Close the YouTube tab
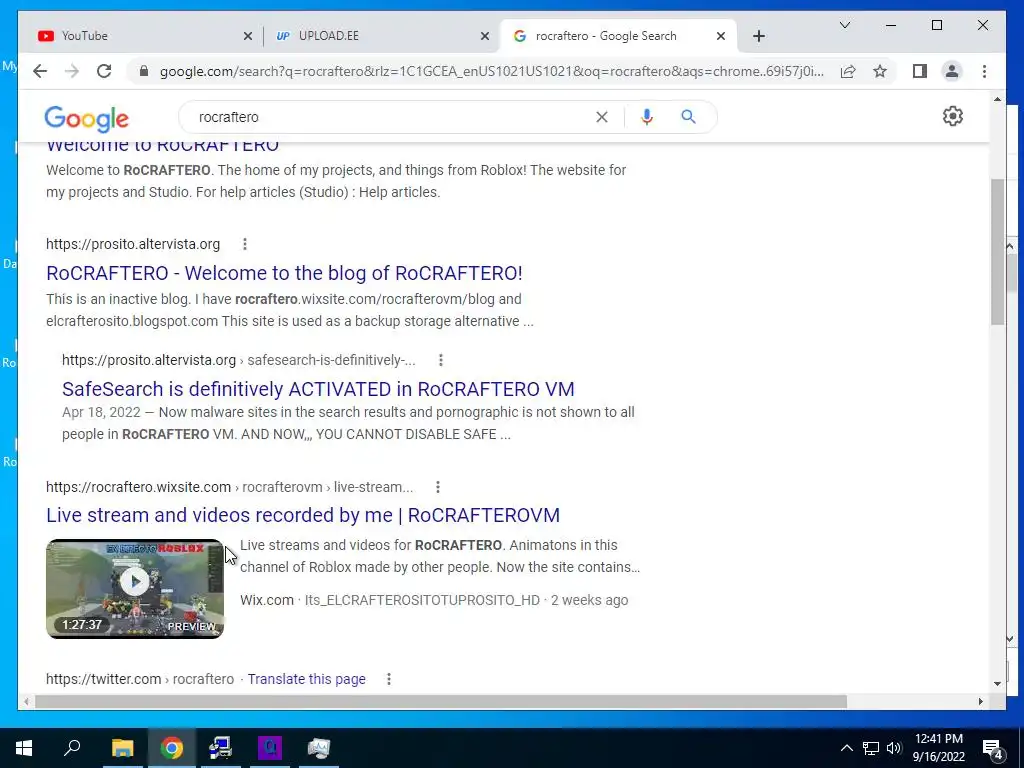 tap(248, 36)
